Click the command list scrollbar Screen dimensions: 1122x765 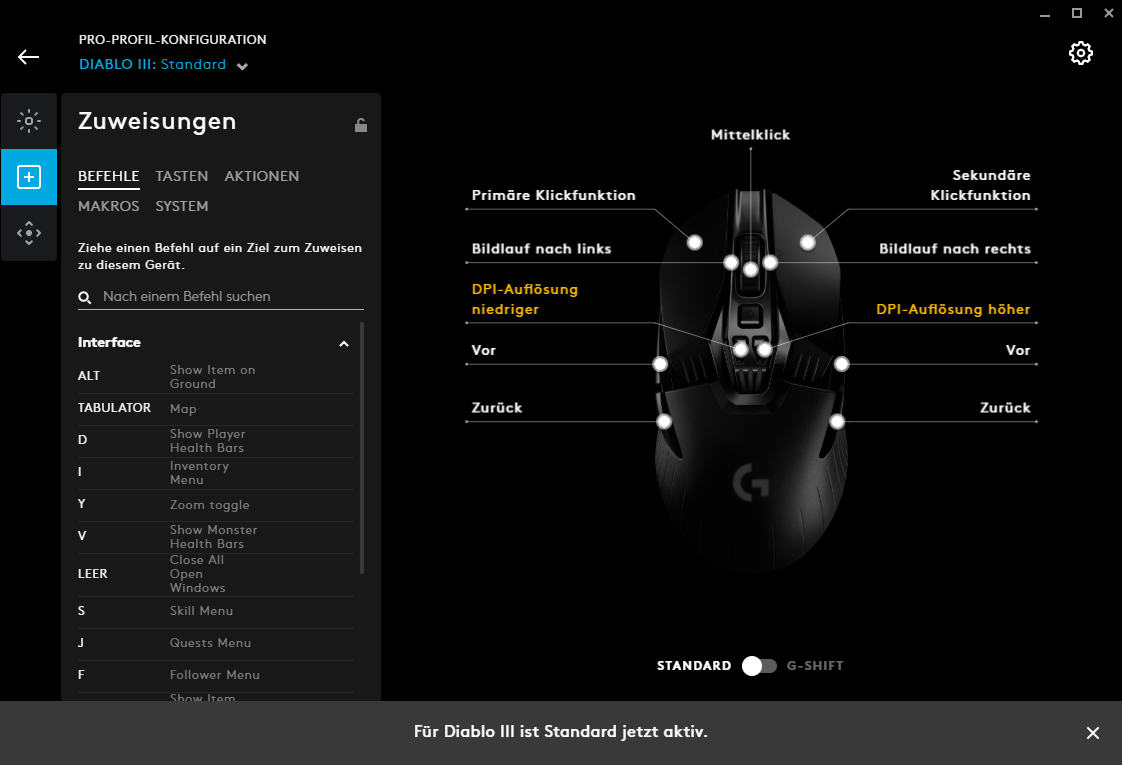[362, 448]
